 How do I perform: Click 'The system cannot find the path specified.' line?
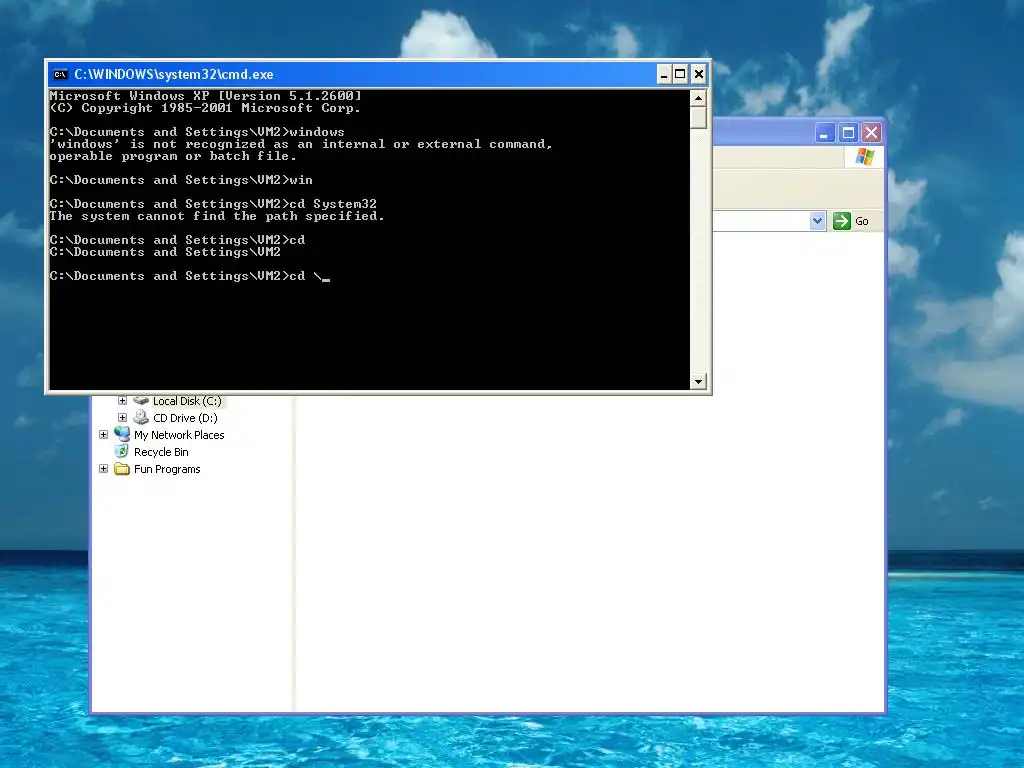217,216
